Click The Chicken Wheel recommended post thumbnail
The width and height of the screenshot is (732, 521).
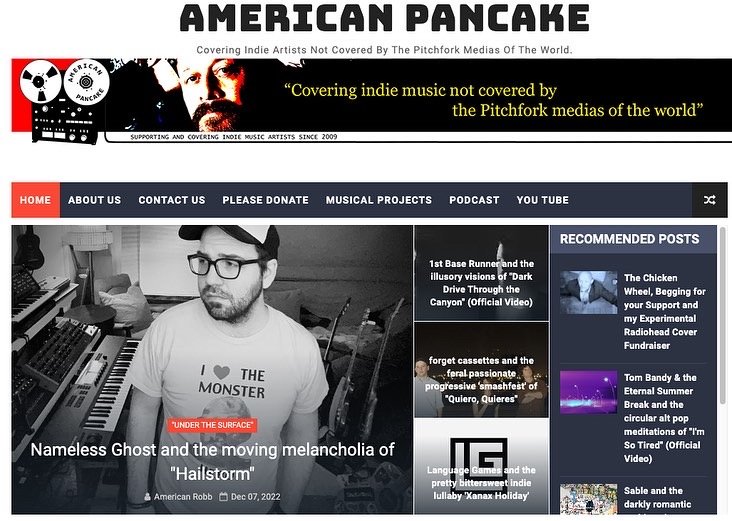tap(588, 292)
